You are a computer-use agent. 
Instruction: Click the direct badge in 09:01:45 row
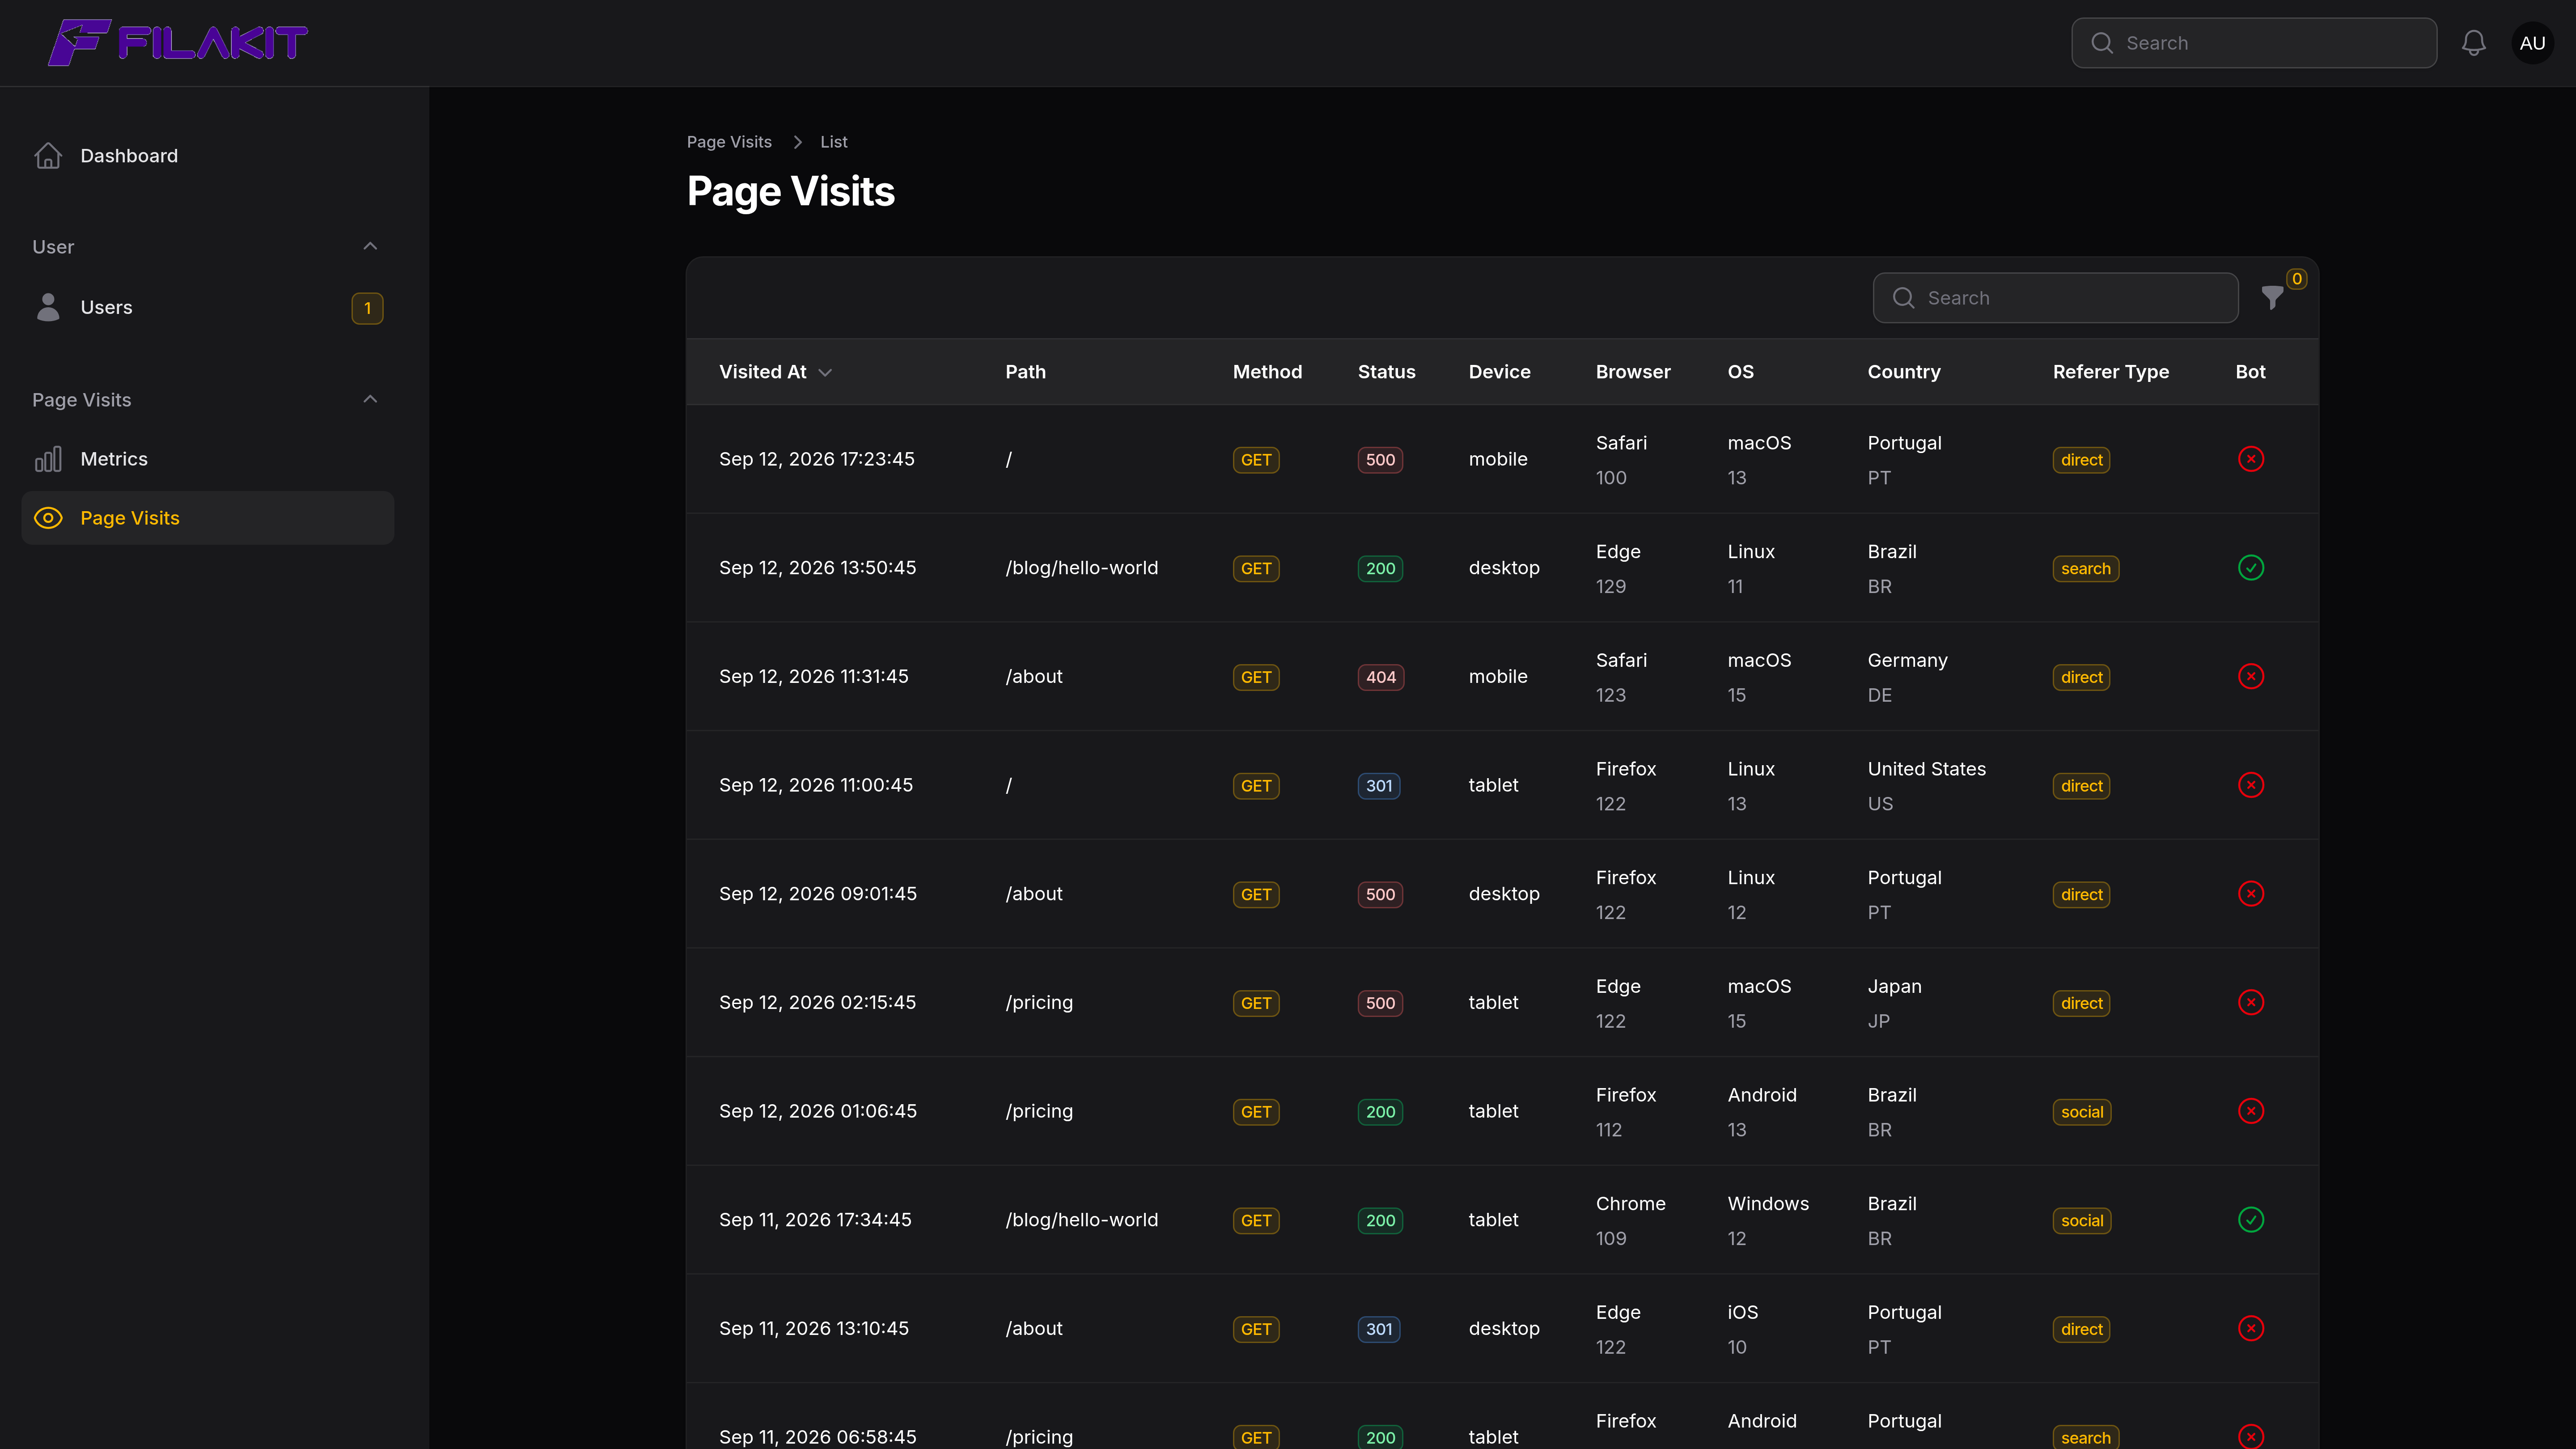2081,895
